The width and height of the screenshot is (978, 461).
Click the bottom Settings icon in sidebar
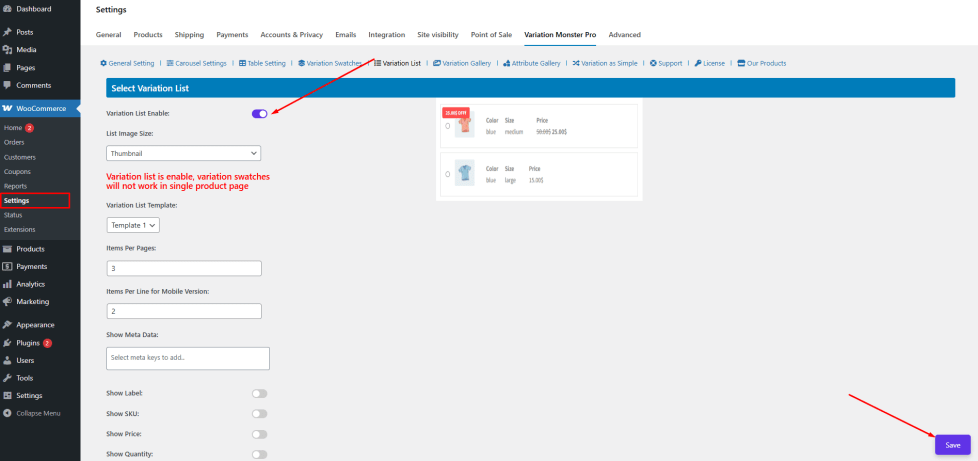click(x=7, y=395)
